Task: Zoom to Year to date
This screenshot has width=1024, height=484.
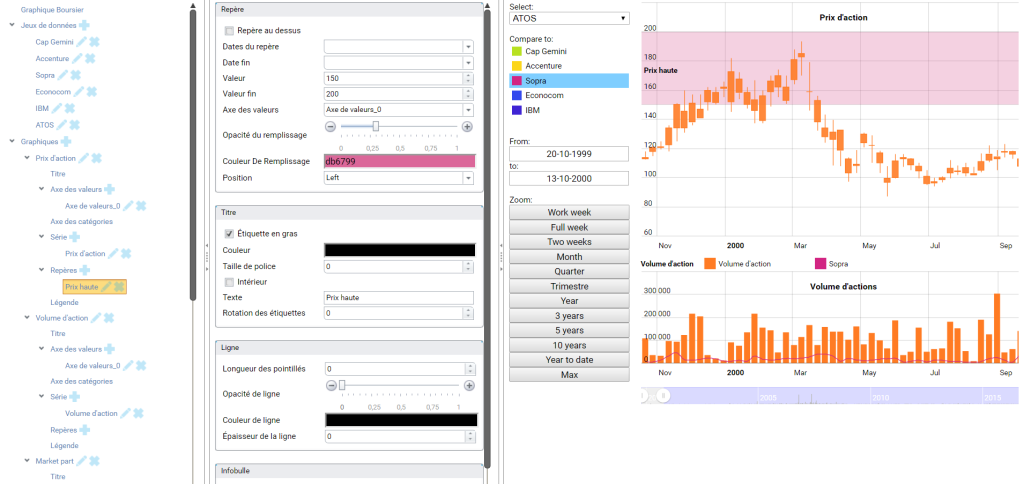Action: pos(569,360)
